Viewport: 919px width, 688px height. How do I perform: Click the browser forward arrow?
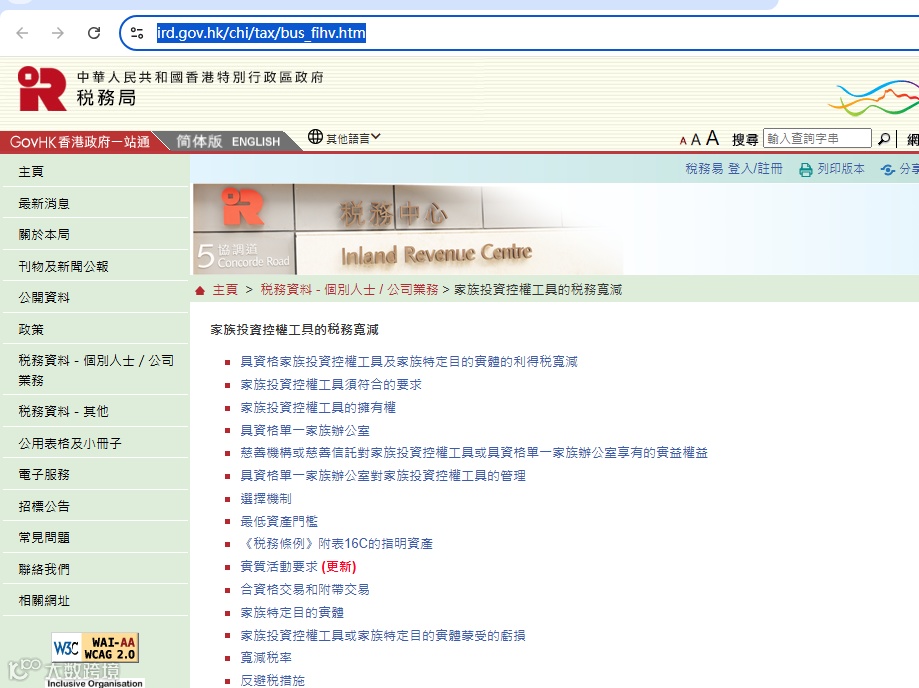[57, 33]
